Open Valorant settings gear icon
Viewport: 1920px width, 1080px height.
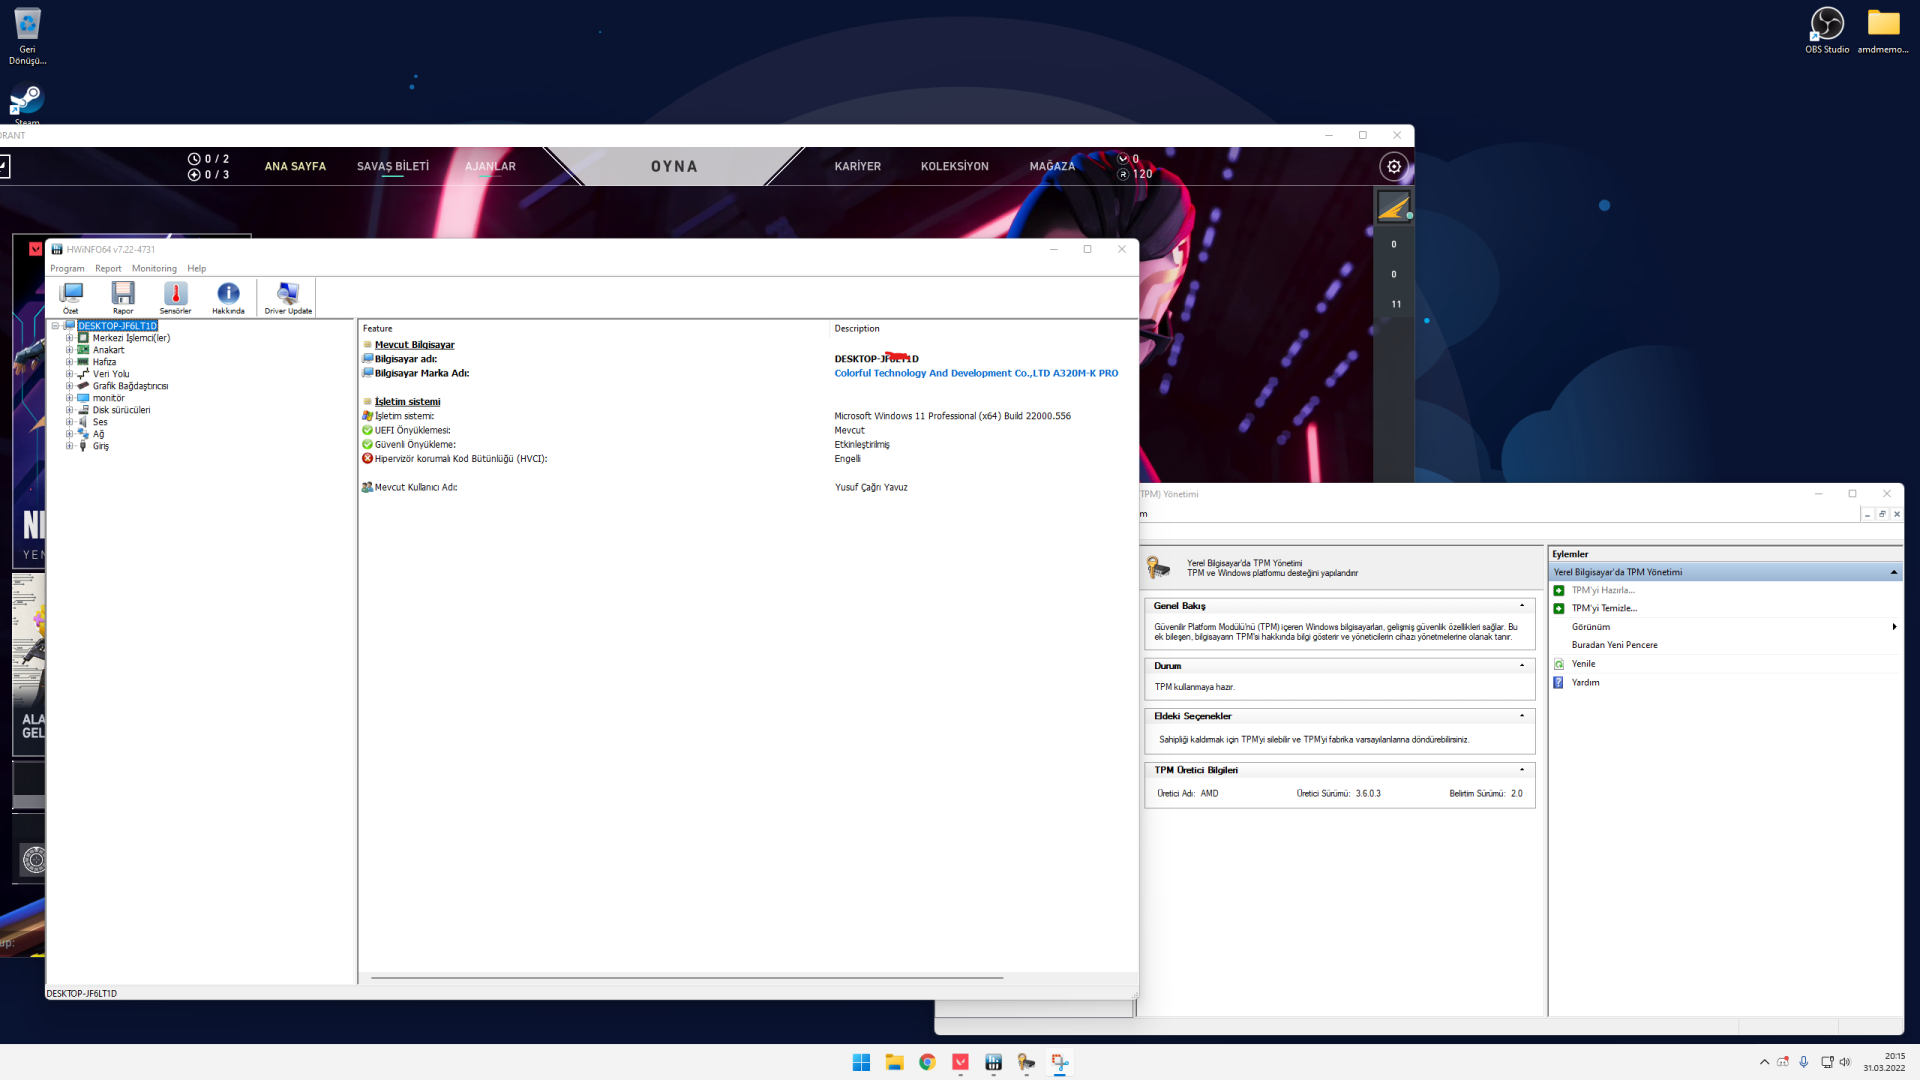1394,167
